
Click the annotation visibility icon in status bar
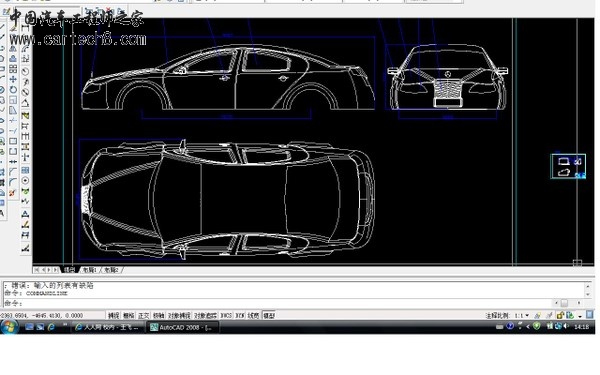[537, 315]
